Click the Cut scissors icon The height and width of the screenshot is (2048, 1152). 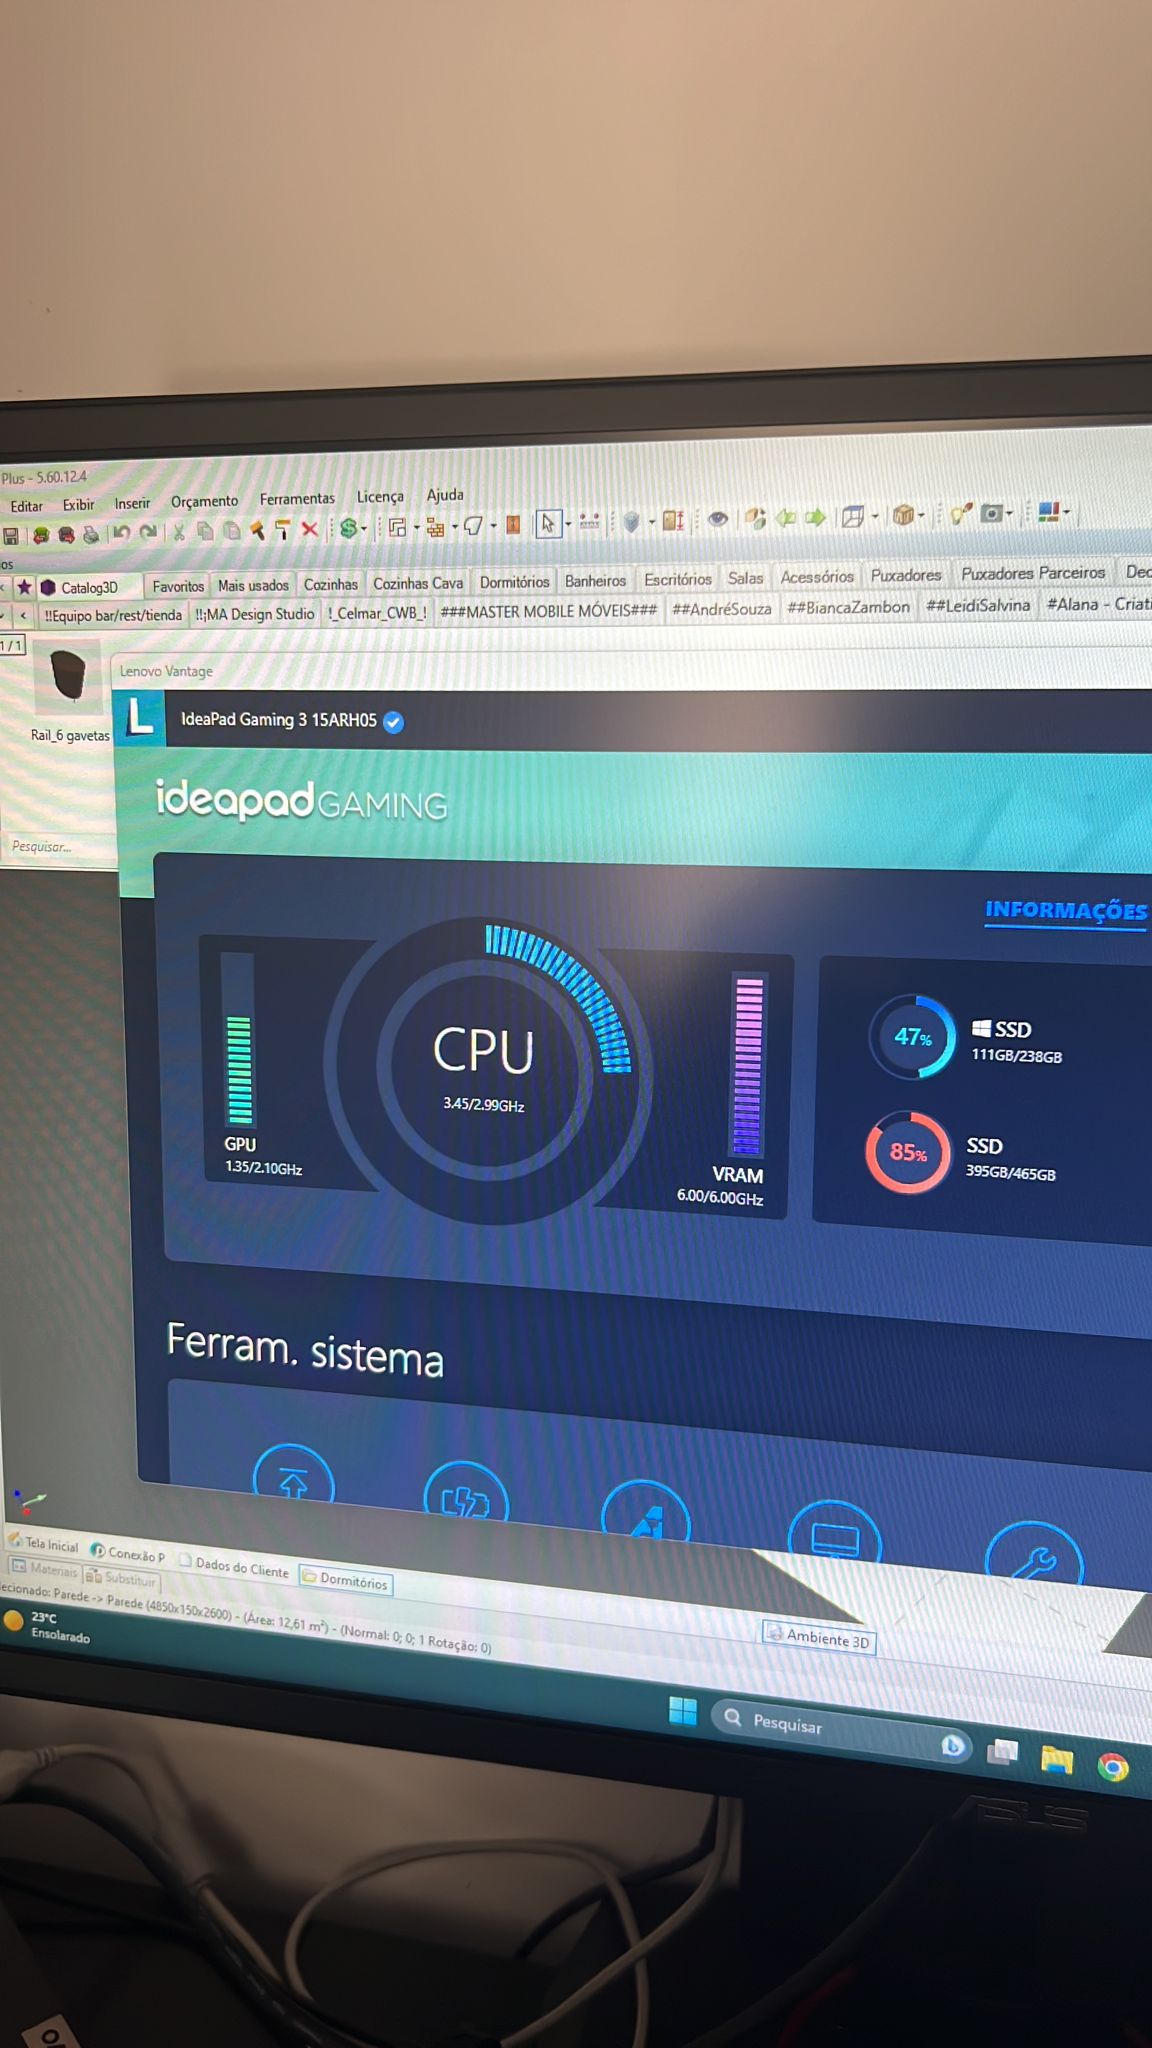178,531
